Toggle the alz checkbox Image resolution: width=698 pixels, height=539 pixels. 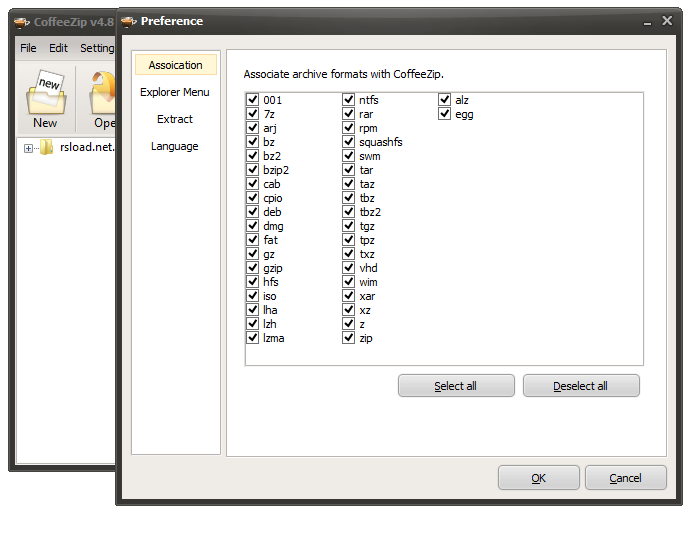445,99
